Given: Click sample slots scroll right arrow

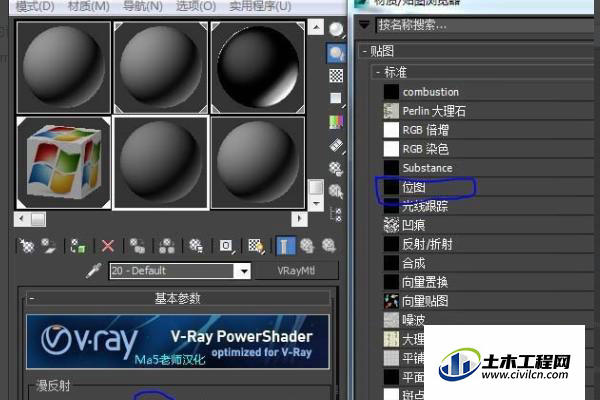Looking at the screenshot, I should pyautogui.click(x=300, y=219).
